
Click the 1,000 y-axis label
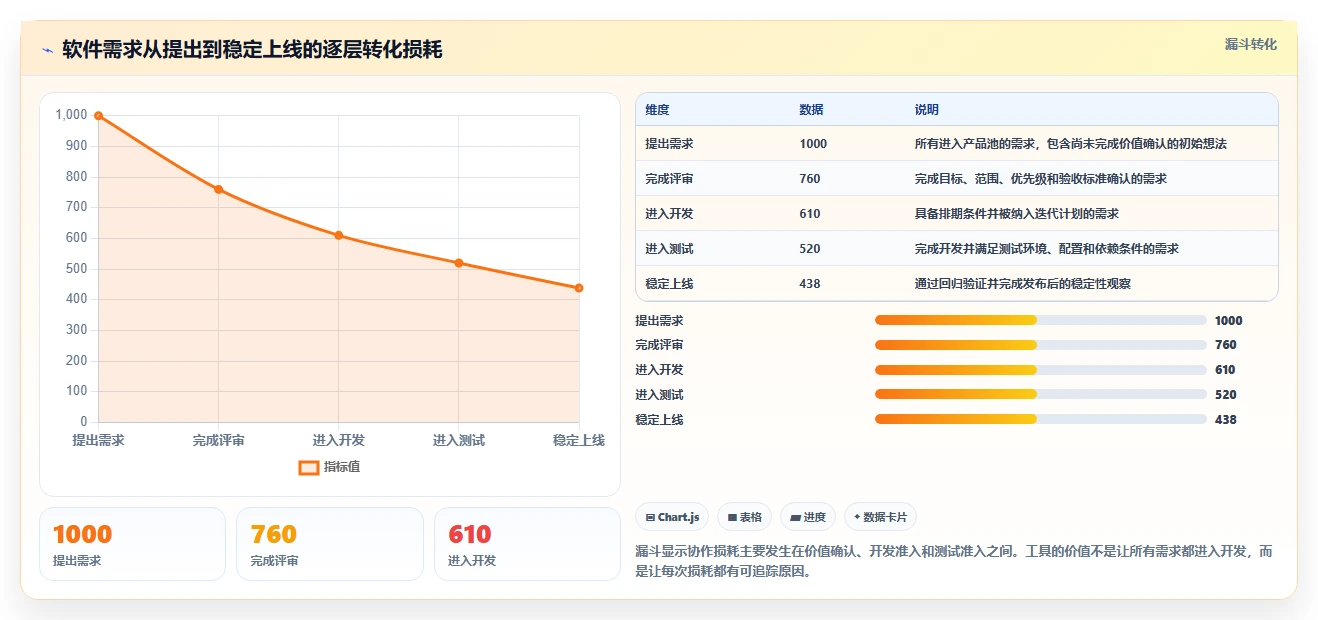click(x=71, y=115)
